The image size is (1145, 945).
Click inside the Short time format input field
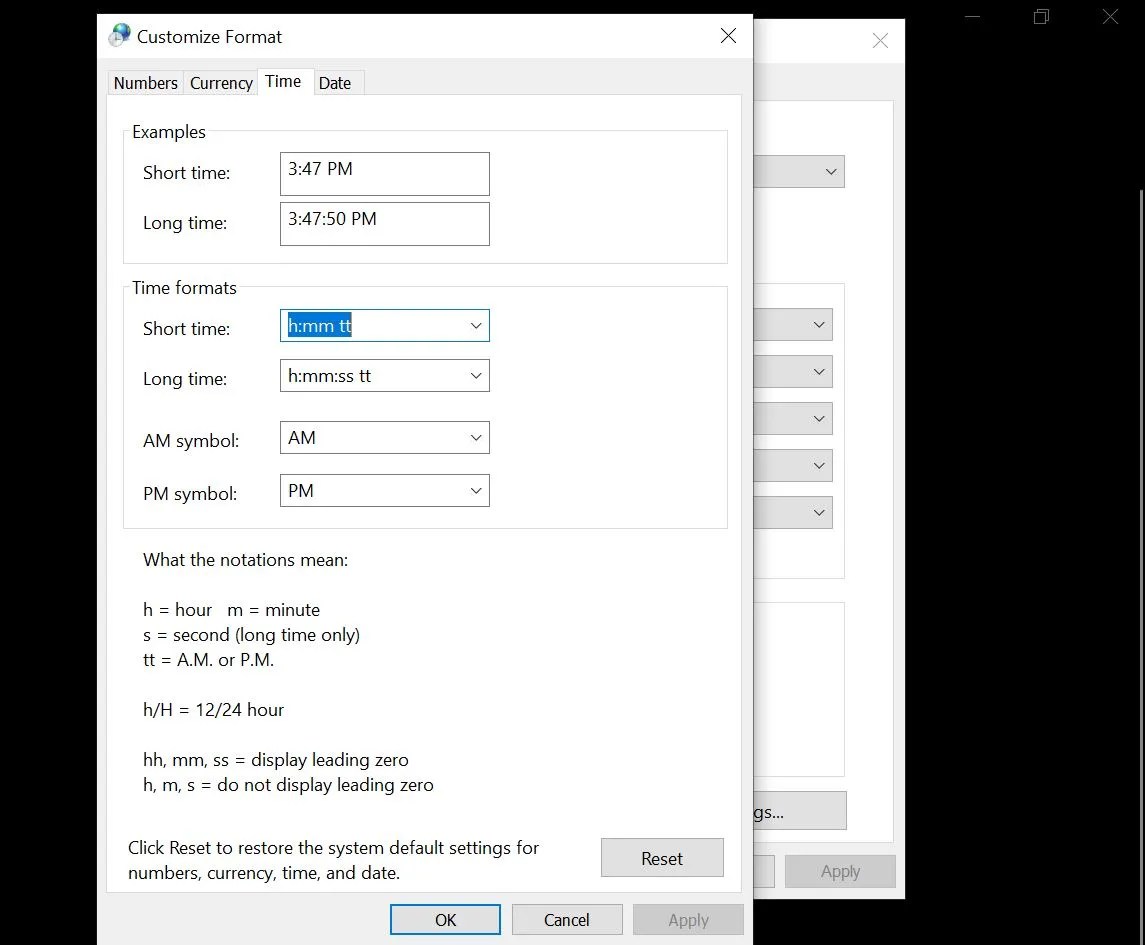tap(370, 325)
